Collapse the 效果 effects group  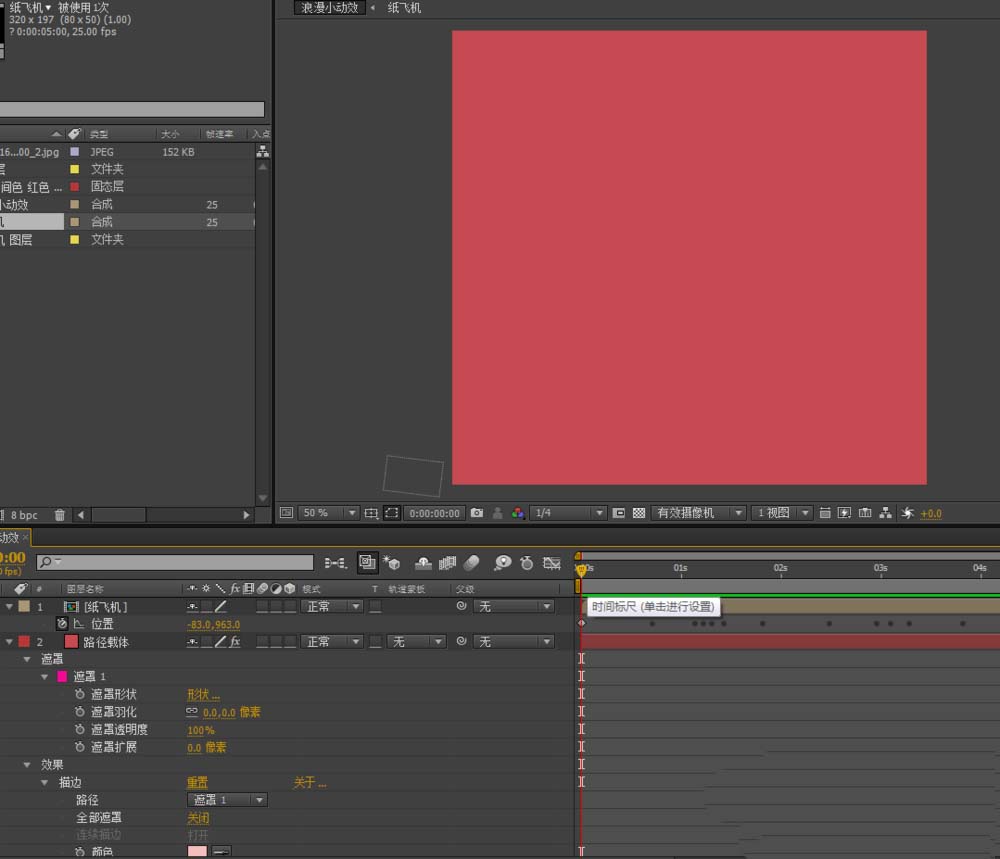pos(28,765)
